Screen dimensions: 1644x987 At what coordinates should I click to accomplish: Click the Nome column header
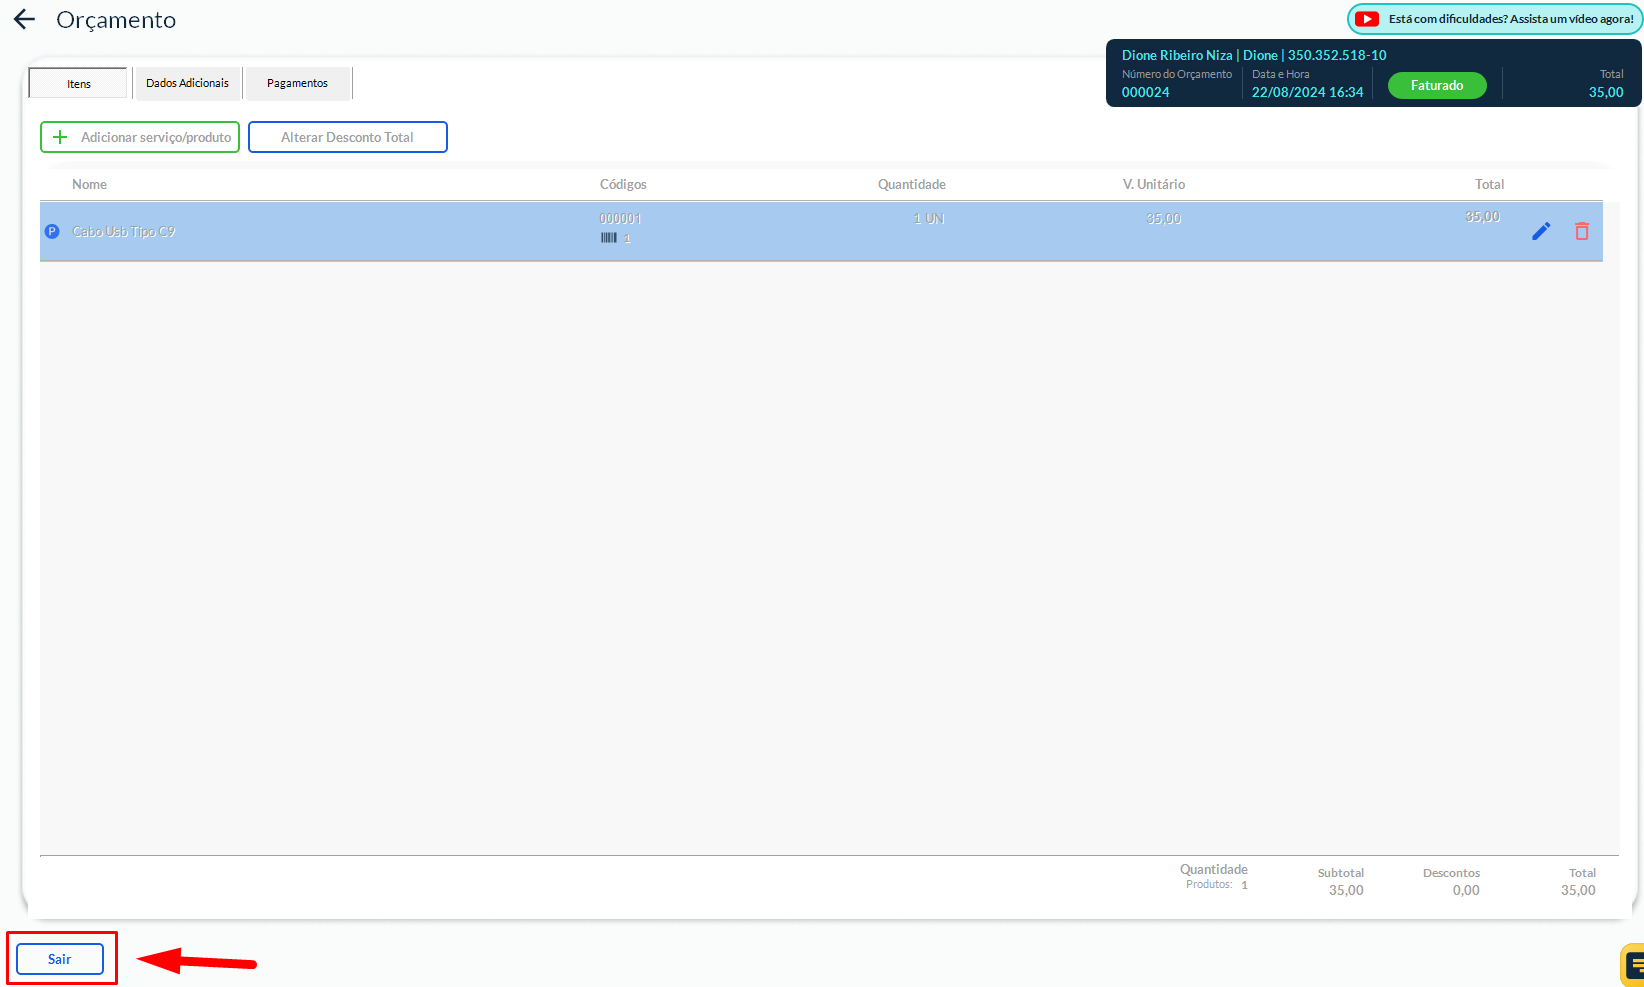pos(89,184)
